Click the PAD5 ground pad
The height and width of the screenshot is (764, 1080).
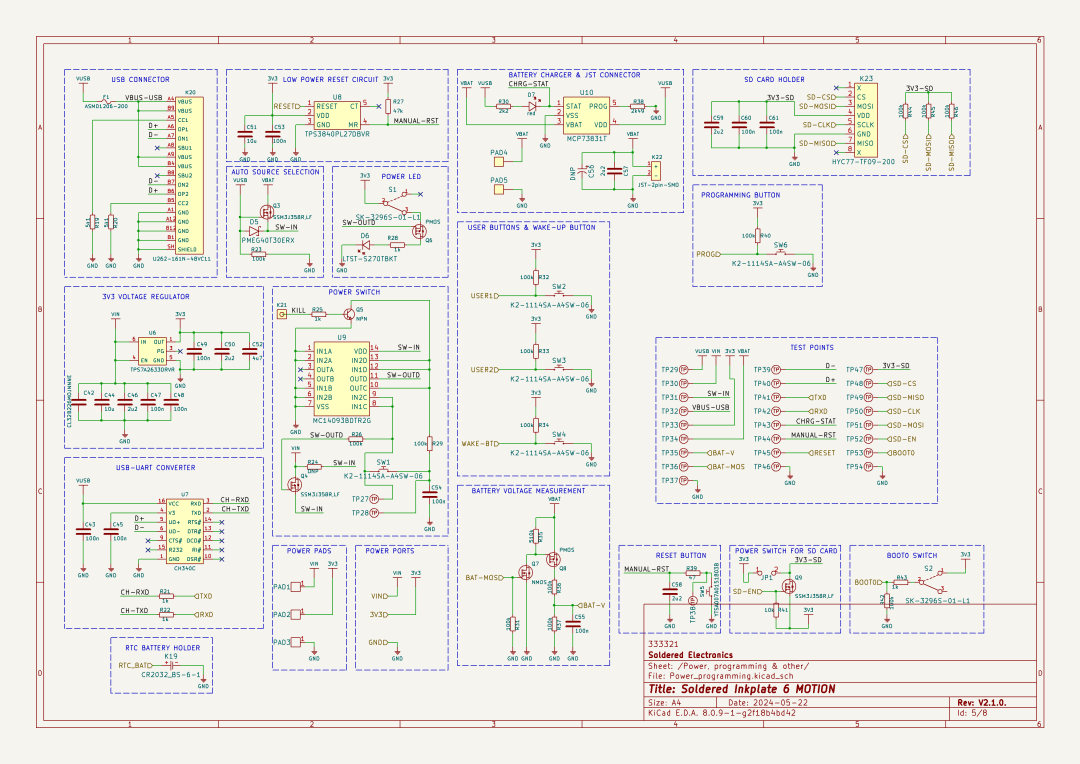point(499,189)
